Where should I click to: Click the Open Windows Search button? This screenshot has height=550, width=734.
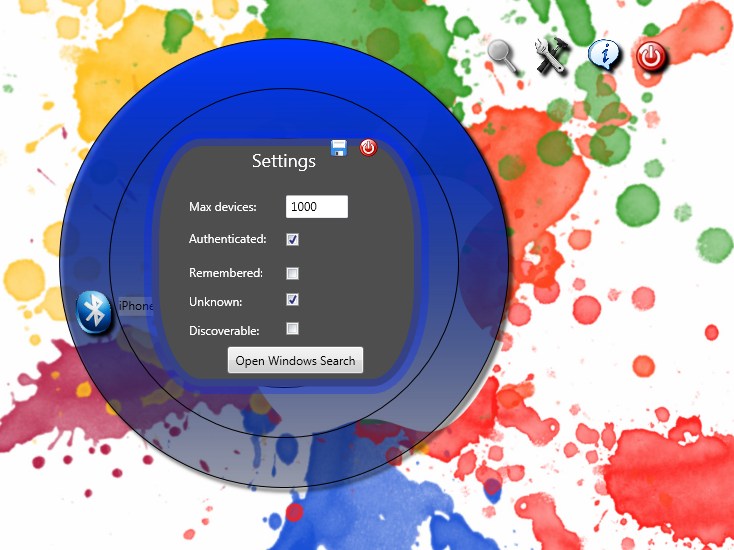[x=295, y=360]
